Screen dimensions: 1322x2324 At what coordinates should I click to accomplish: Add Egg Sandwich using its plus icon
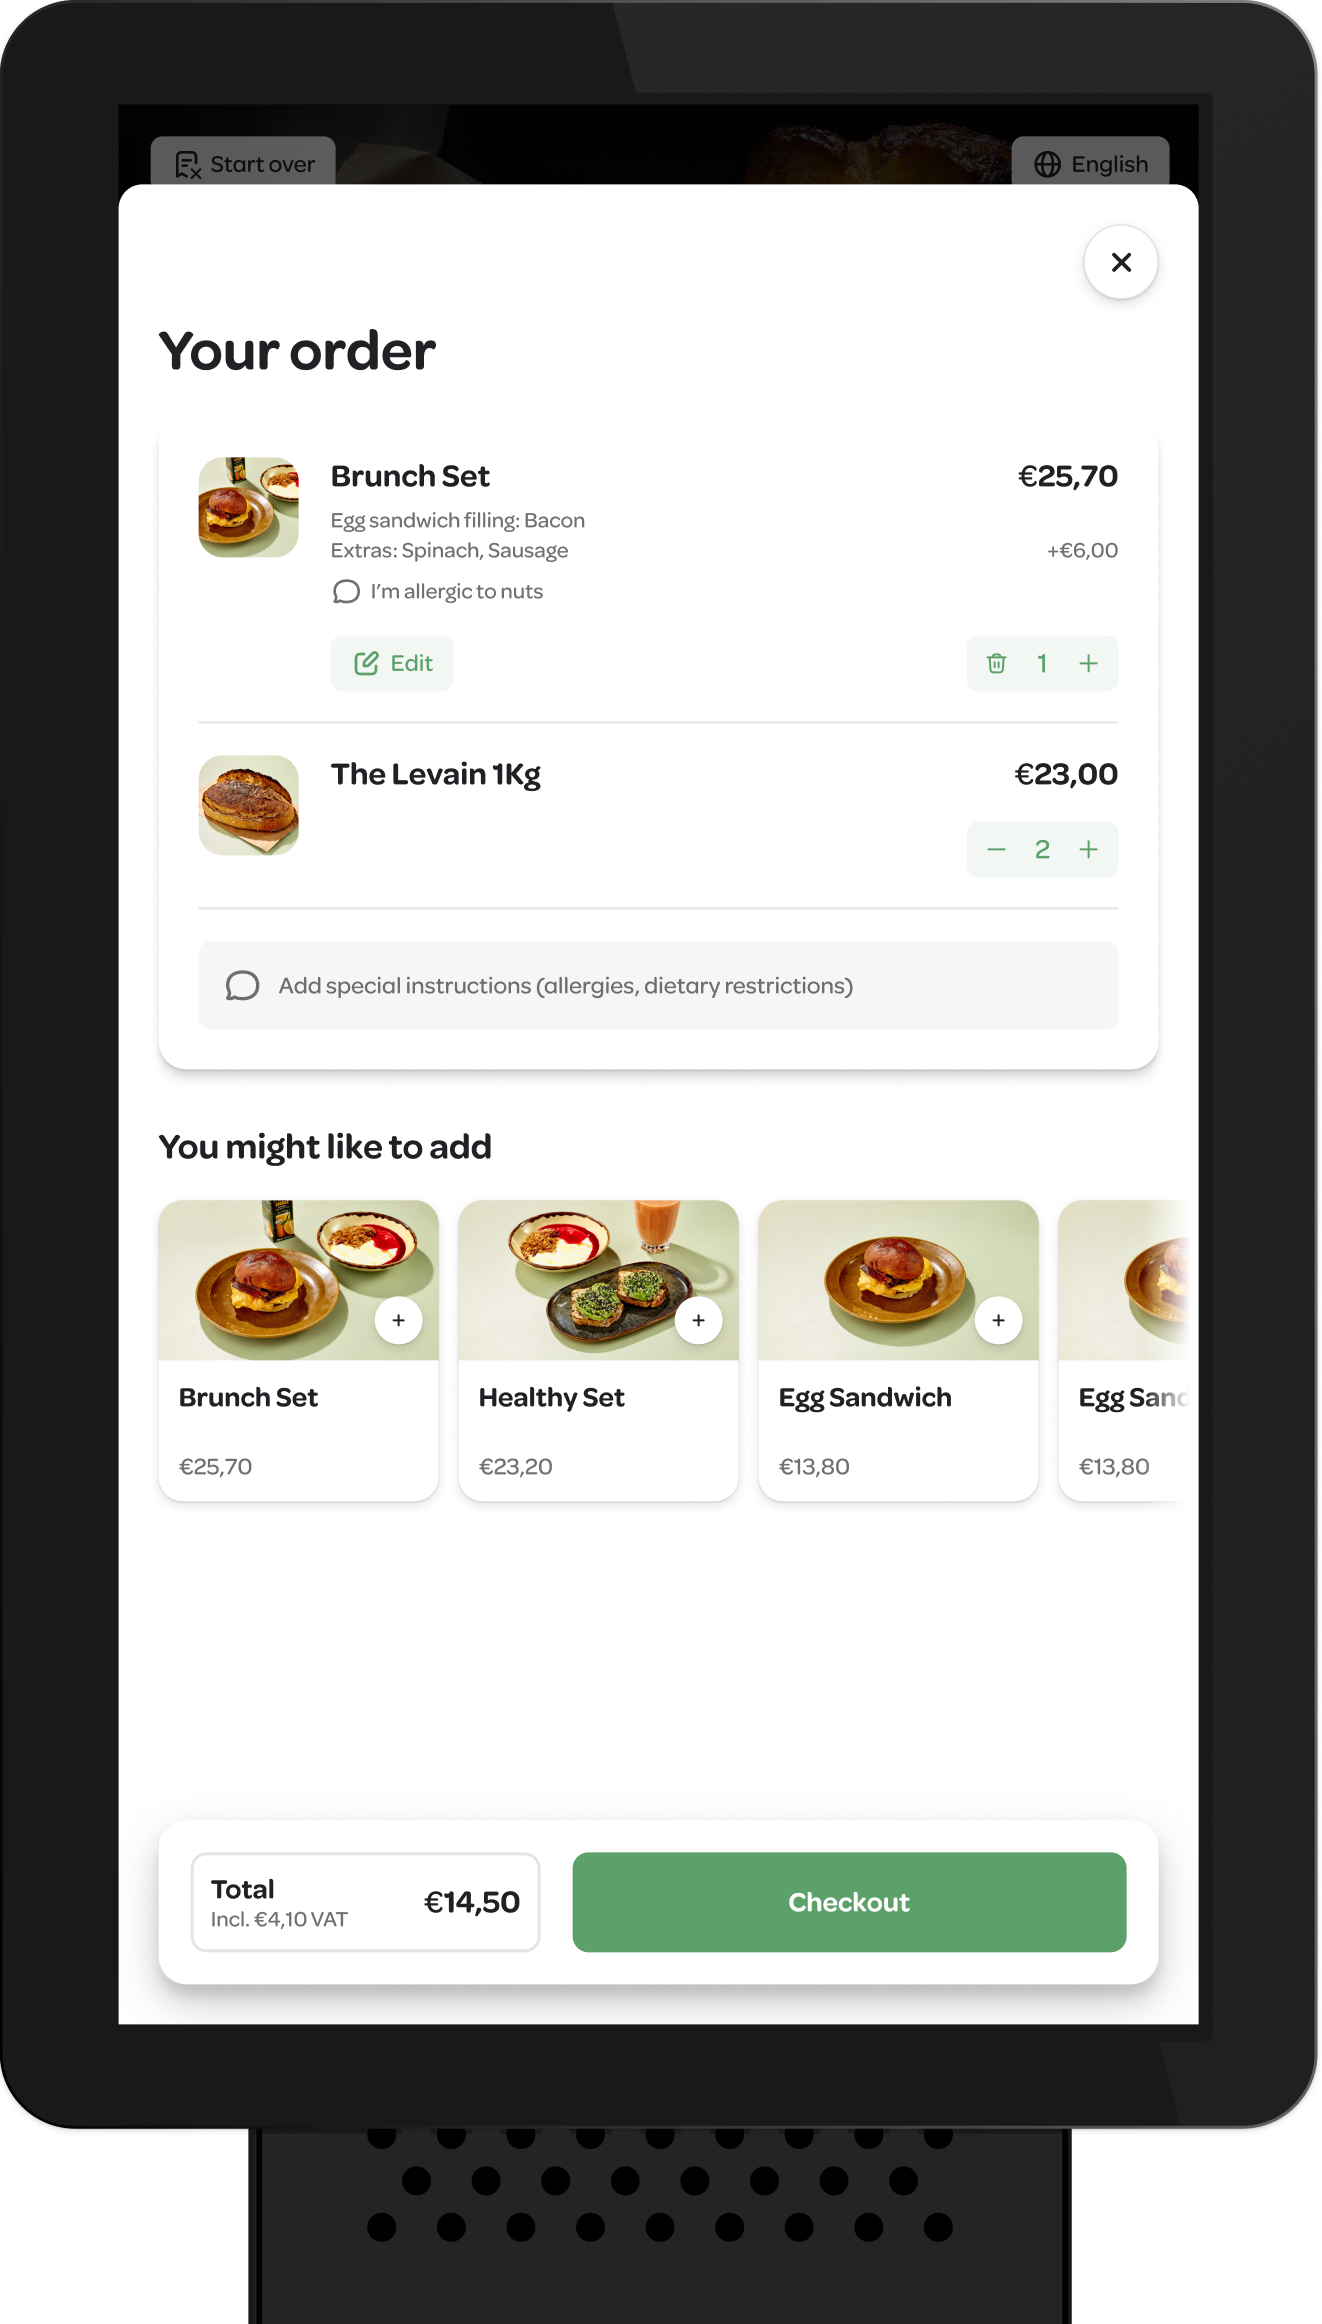(998, 1320)
